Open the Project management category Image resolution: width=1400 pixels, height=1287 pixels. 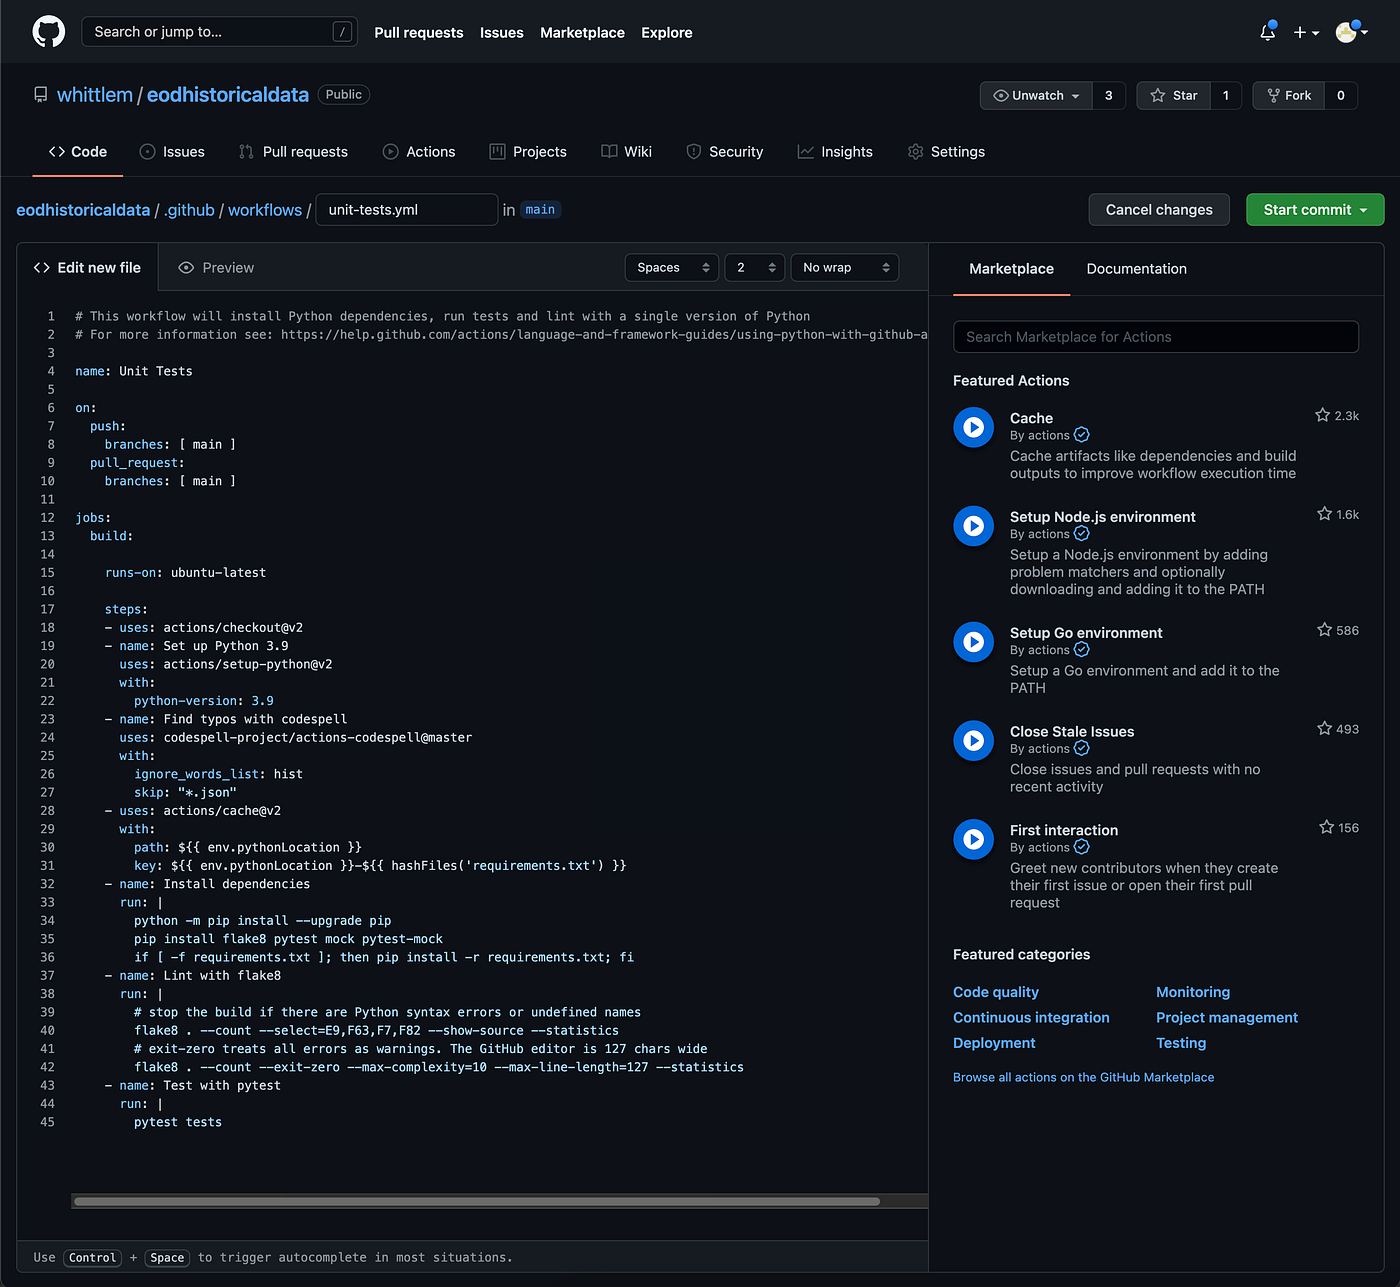[x=1227, y=1017]
